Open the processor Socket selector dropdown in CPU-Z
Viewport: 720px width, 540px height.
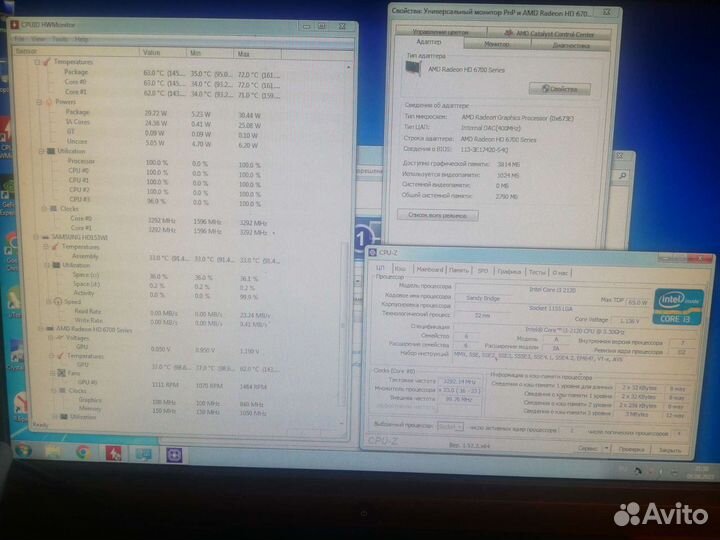(450, 427)
